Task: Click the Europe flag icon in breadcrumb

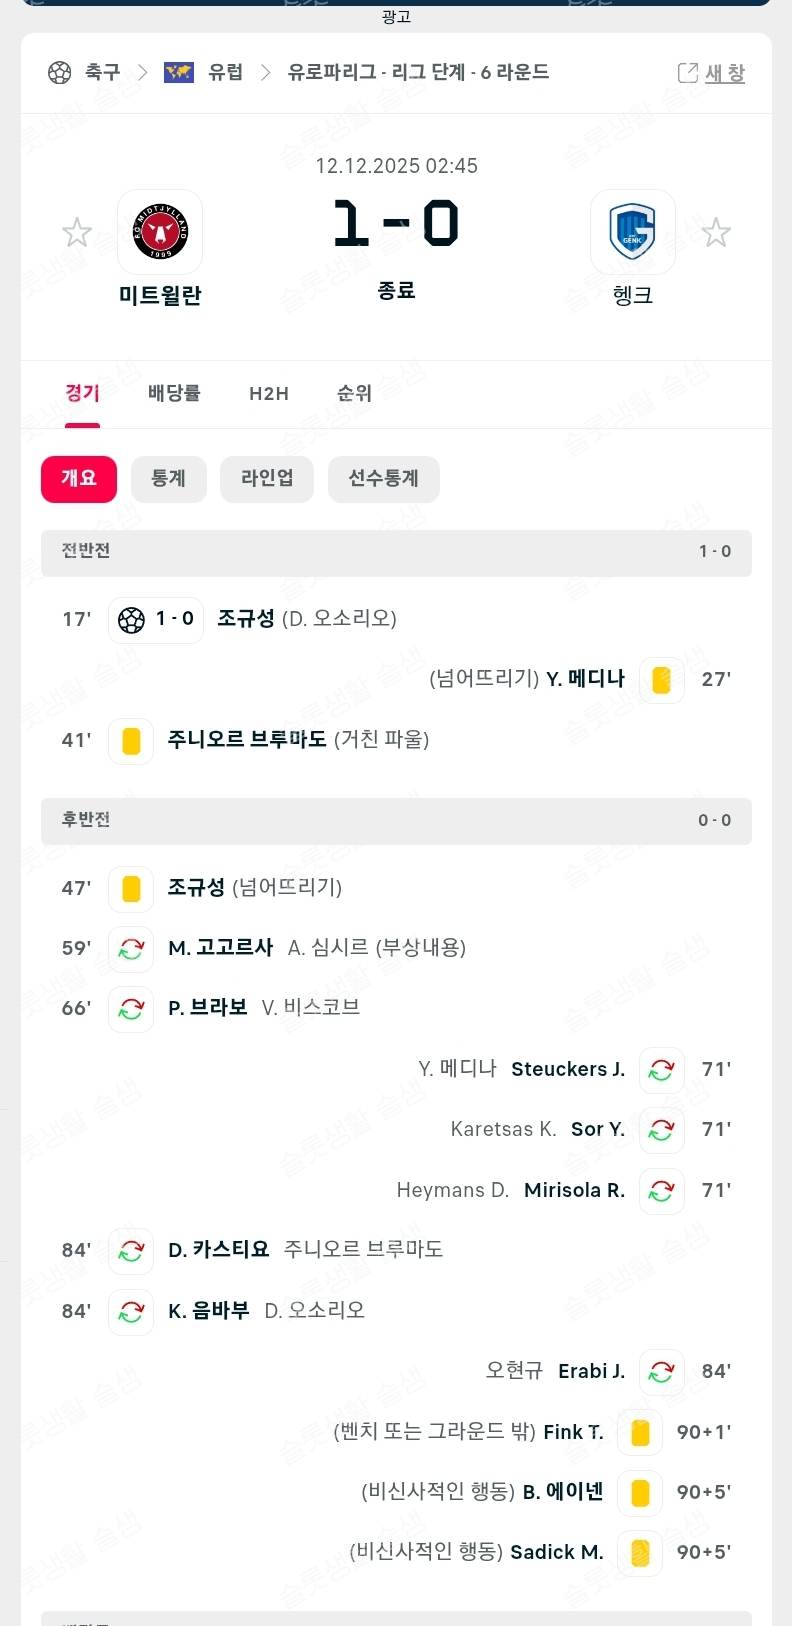Action: [x=179, y=72]
